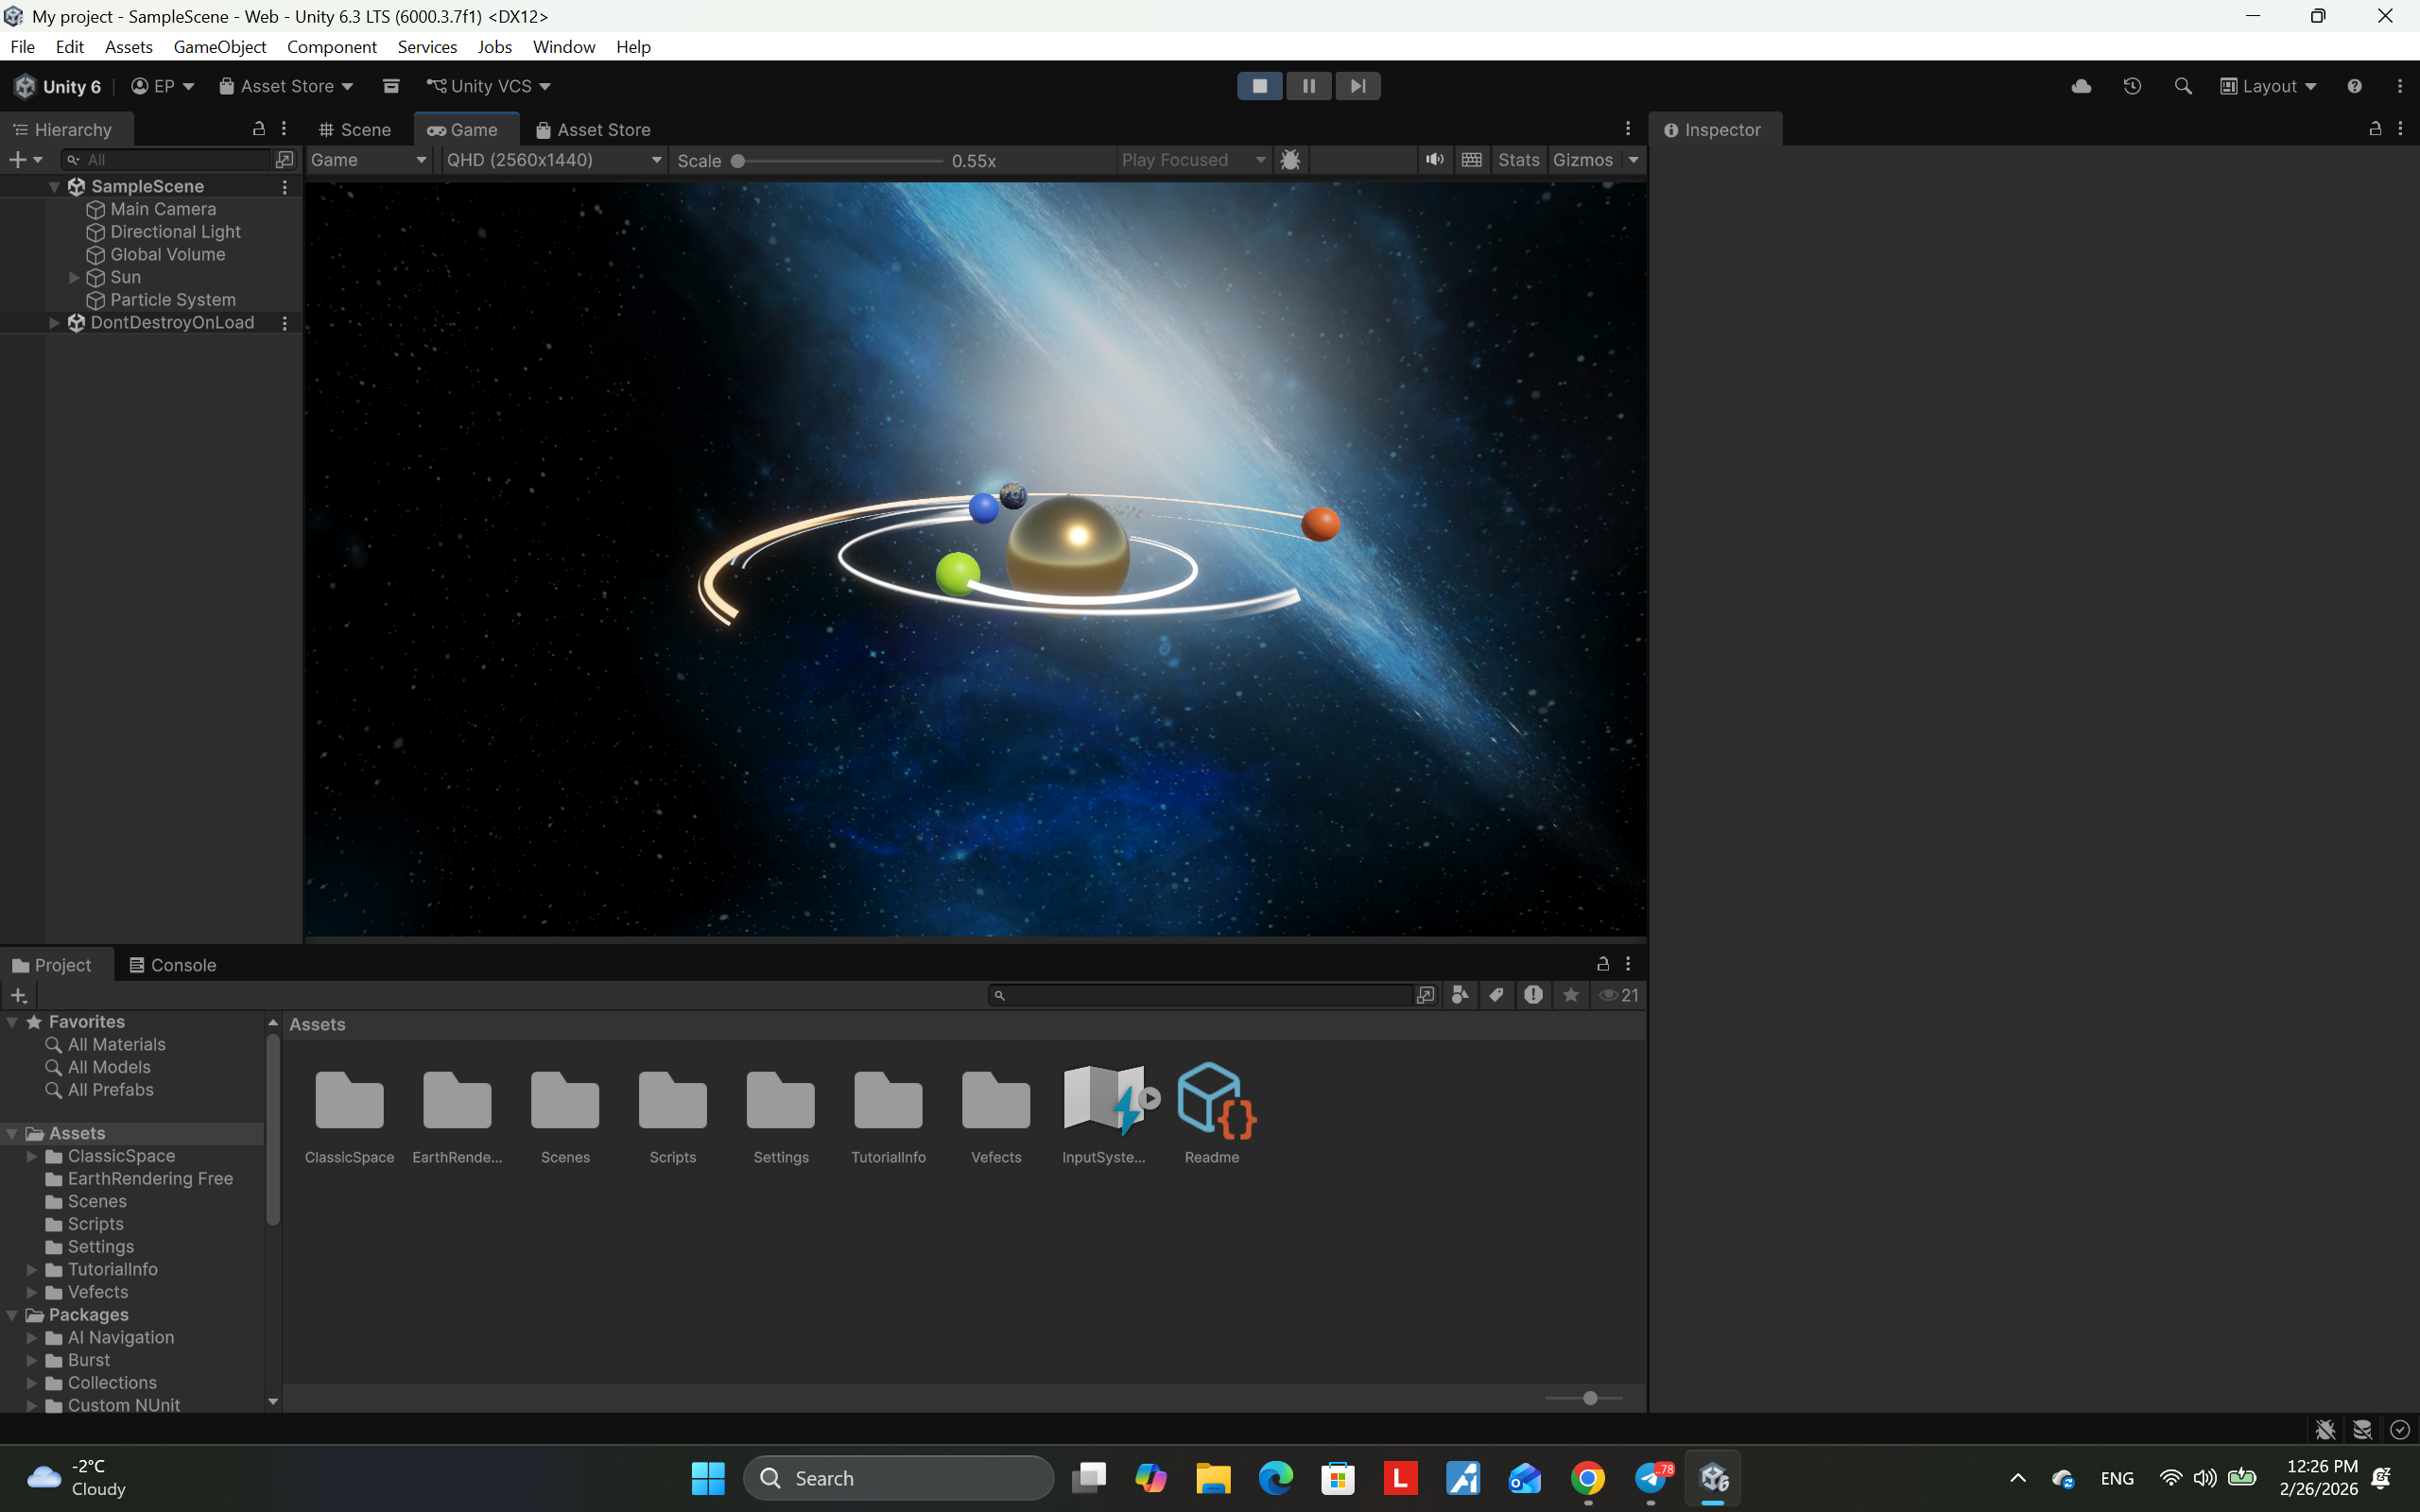Viewport: 2420px width, 1512px height.
Task: Pause the running game with Pause button
Action: point(1308,86)
